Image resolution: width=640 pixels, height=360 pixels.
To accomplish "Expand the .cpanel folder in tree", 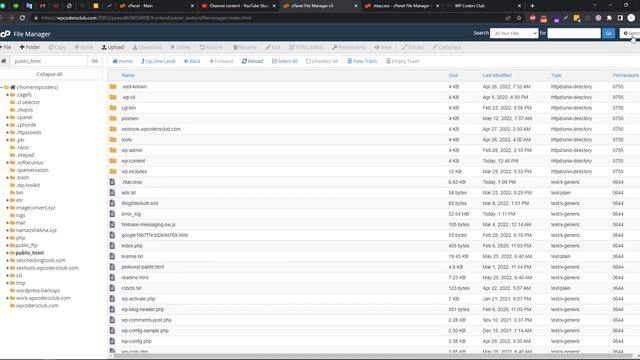I will click(7, 117).
